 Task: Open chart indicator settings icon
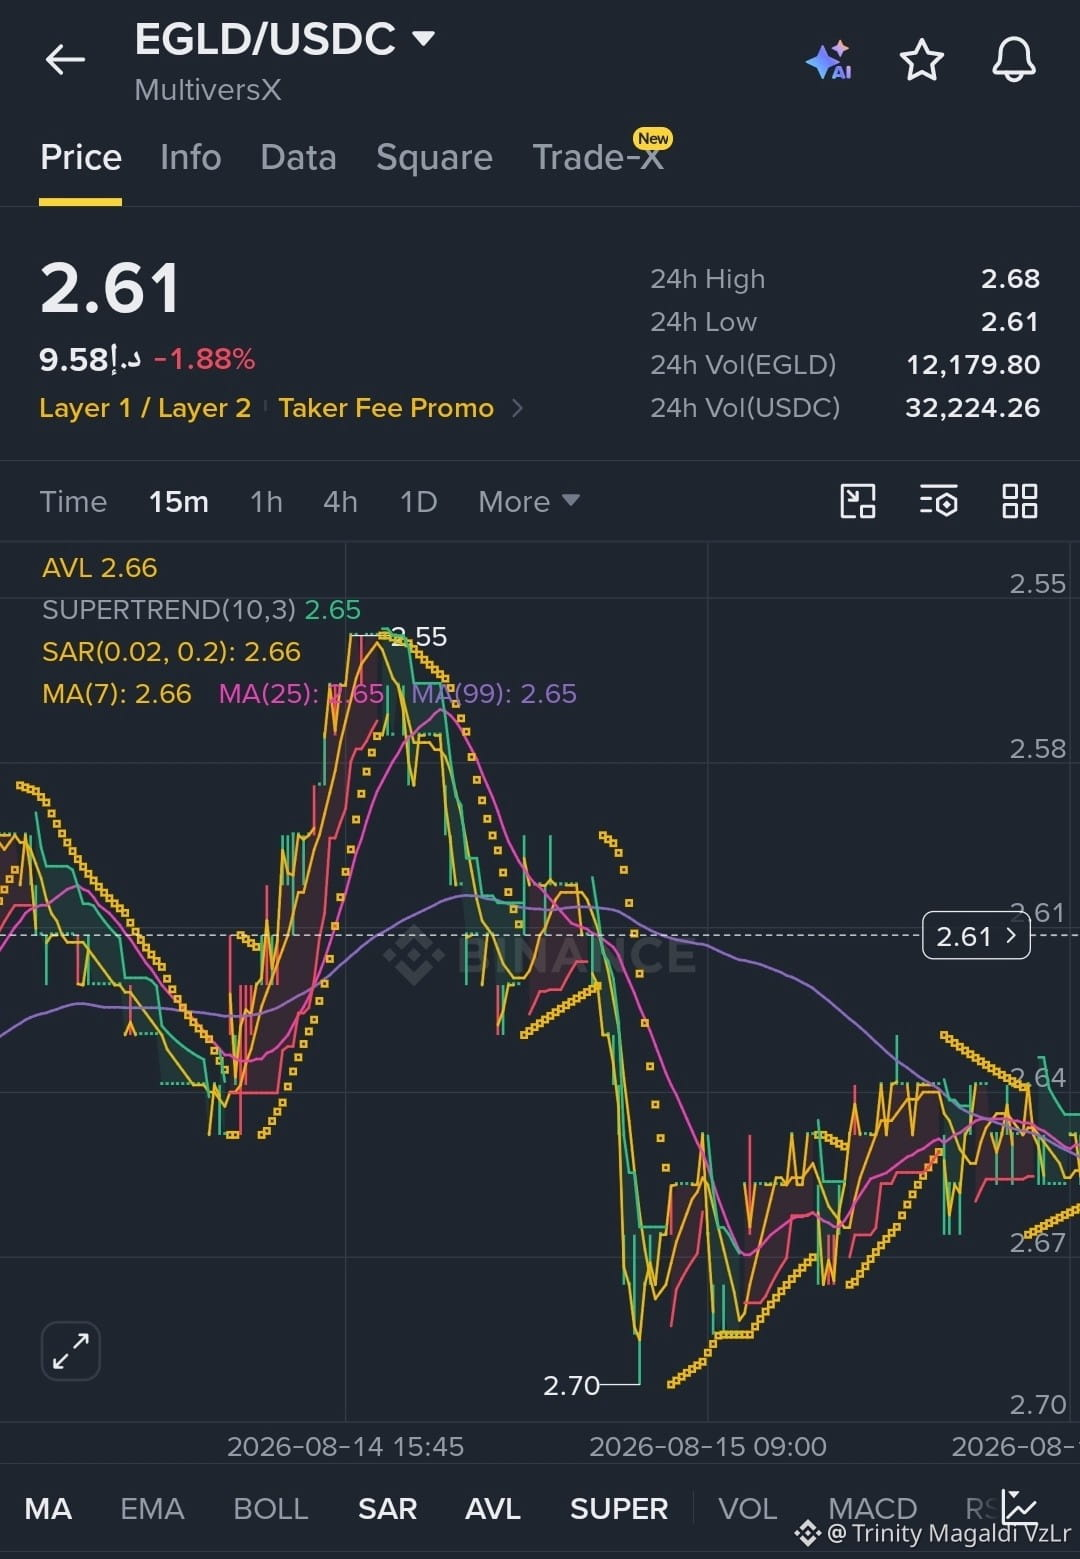coord(938,501)
